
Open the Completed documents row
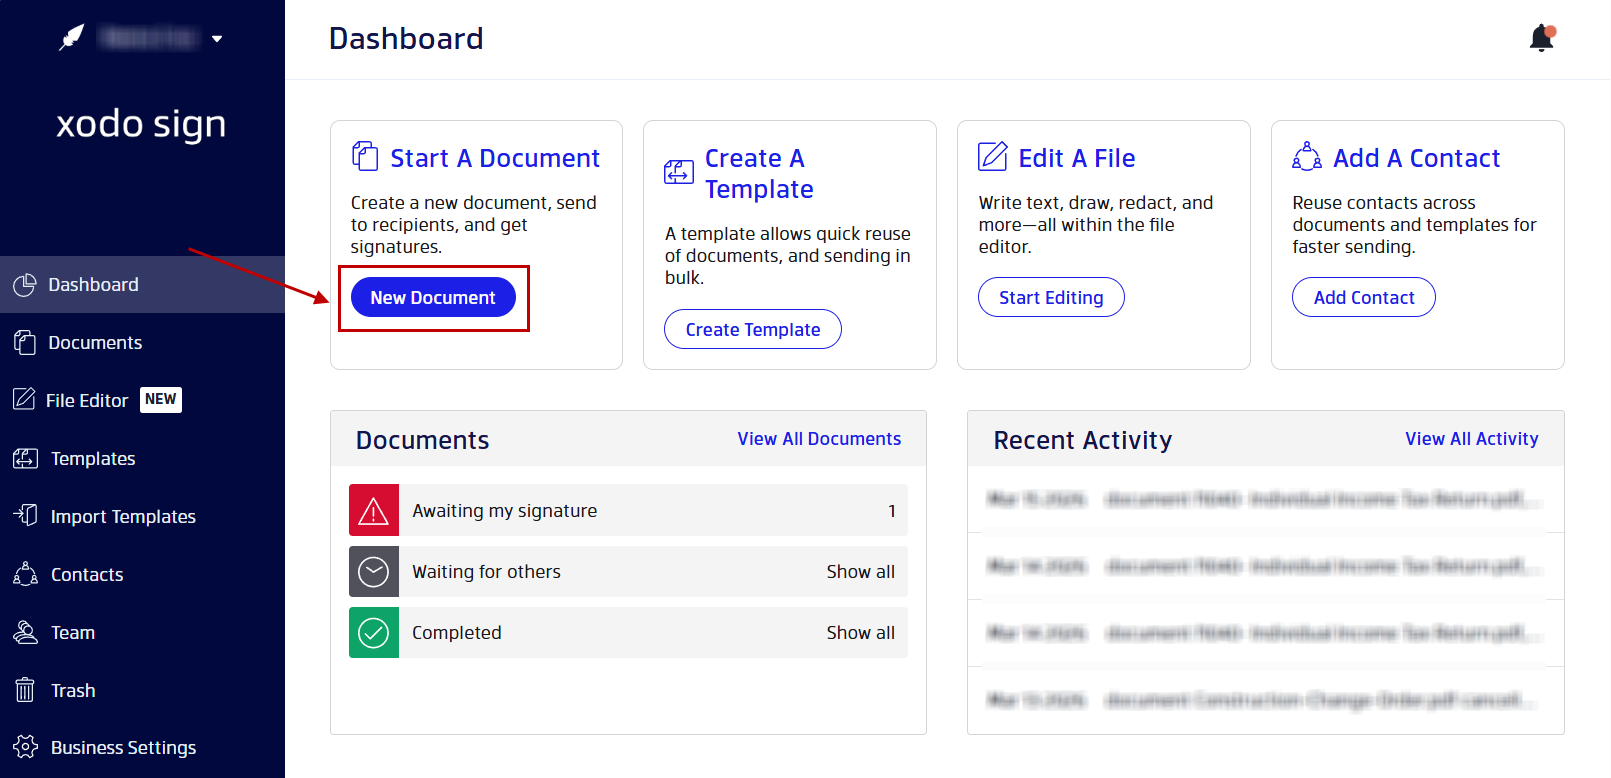pos(628,633)
